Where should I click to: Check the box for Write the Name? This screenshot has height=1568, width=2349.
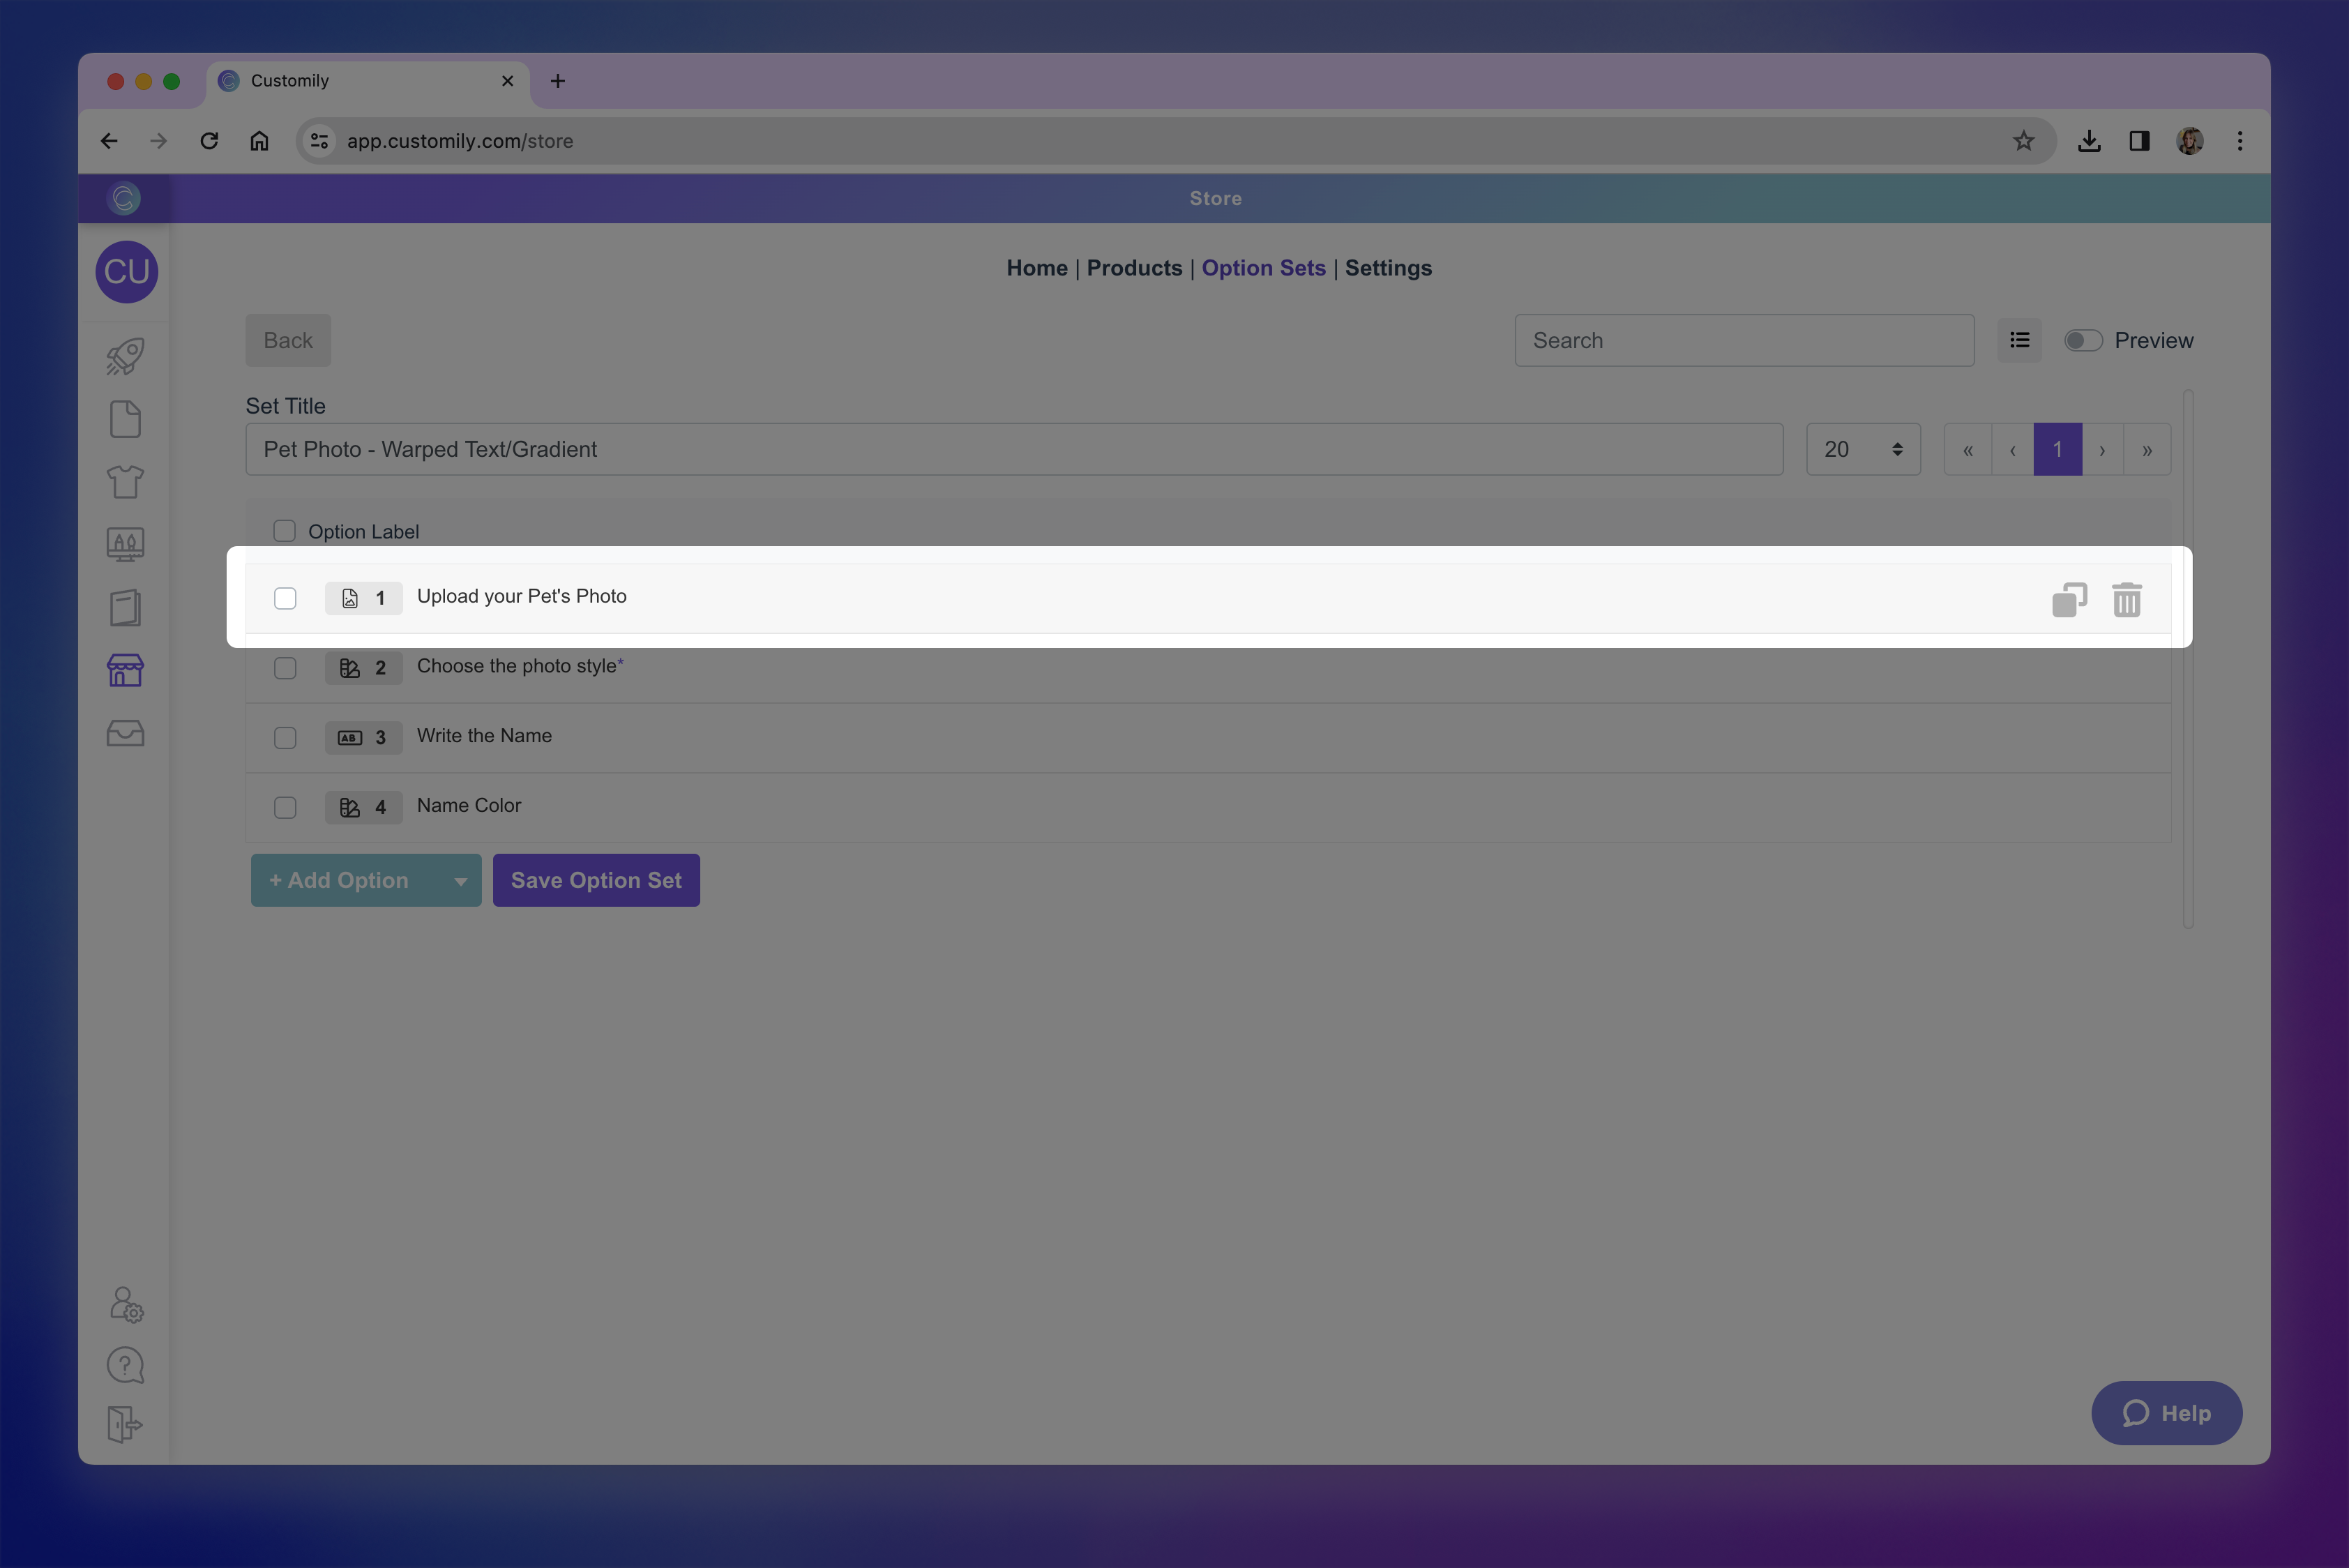[285, 738]
